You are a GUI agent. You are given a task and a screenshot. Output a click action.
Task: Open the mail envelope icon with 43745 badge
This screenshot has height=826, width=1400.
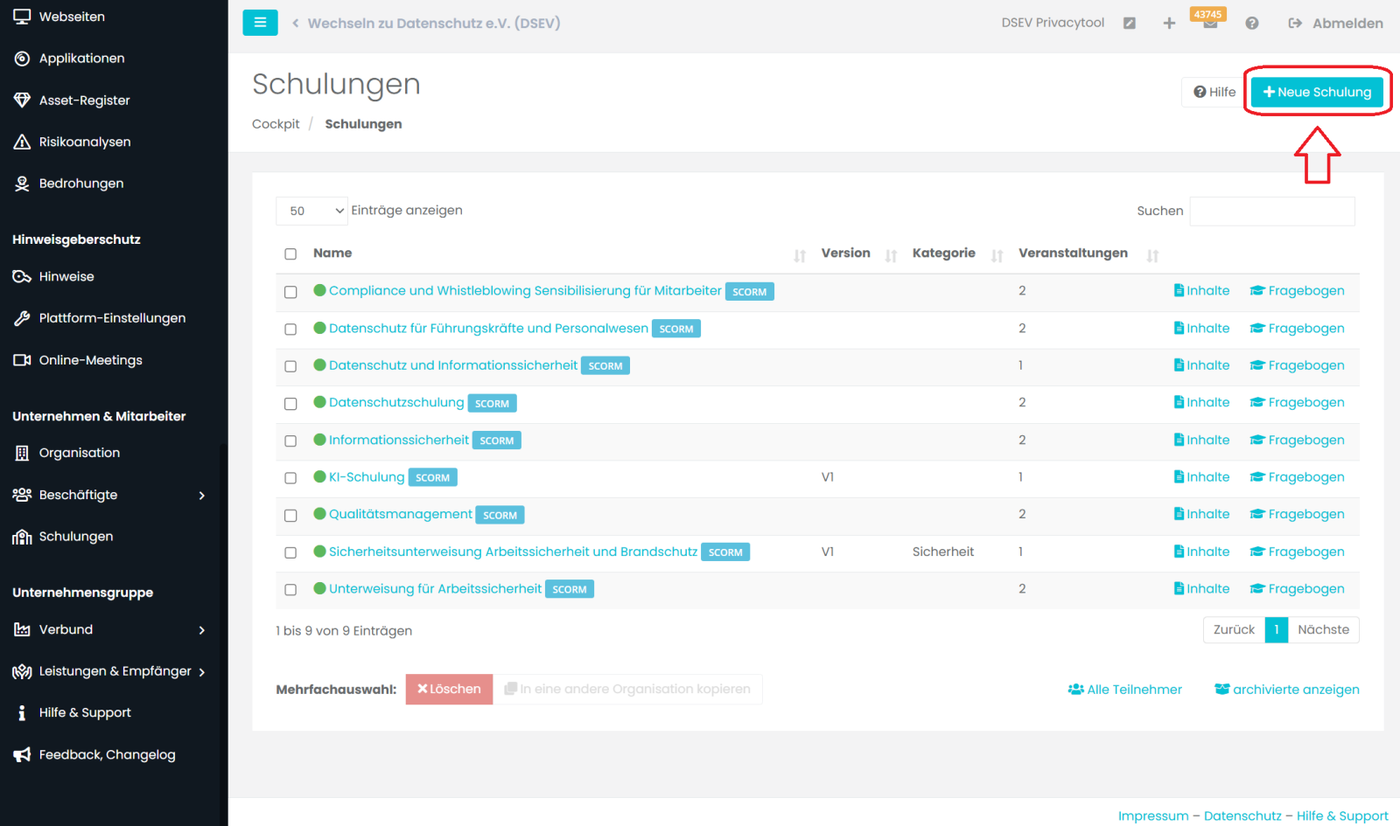[x=1210, y=23]
